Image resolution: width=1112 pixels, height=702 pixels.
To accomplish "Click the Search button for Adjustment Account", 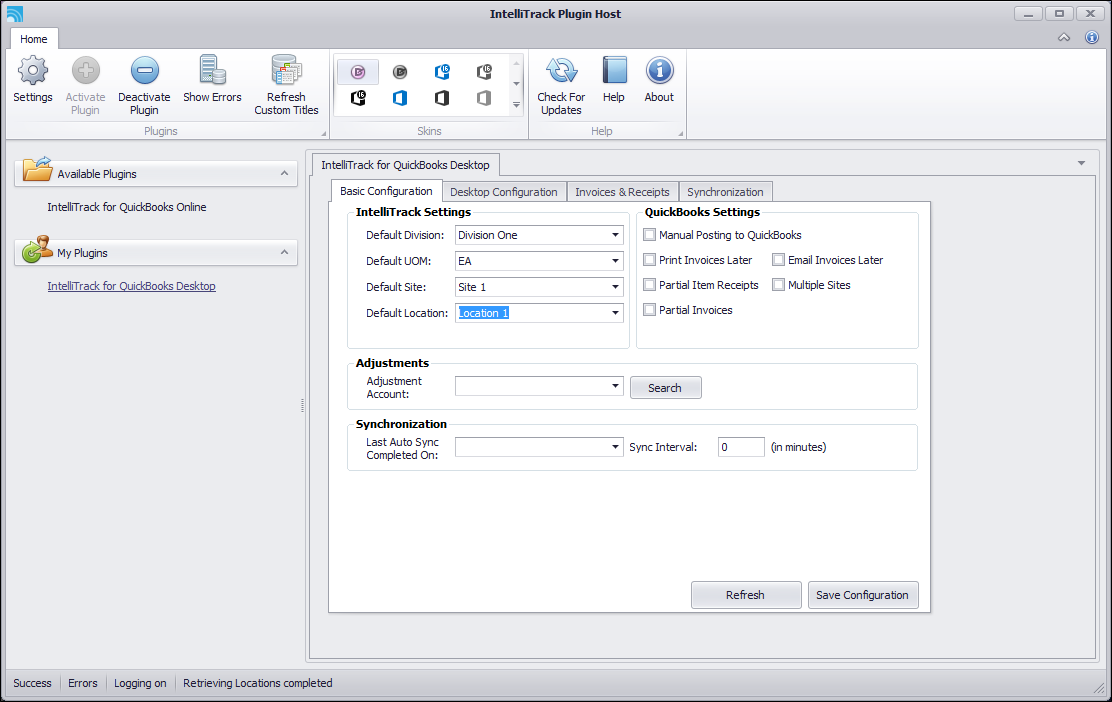I will (x=665, y=388).
